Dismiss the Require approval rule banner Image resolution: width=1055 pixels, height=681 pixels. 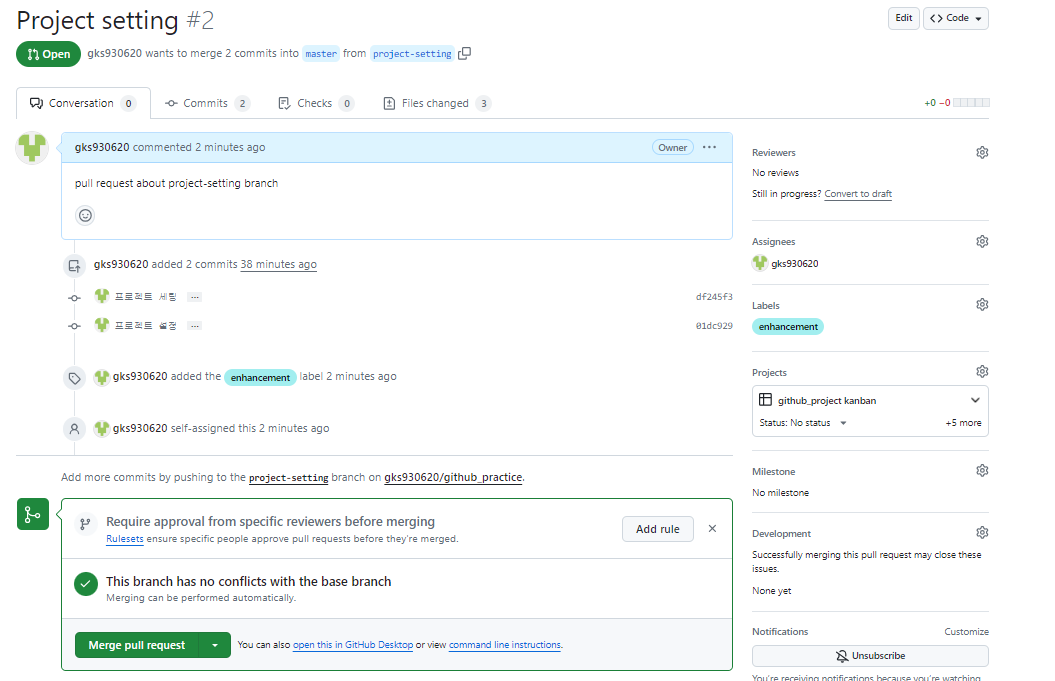[x=712, y=528]
